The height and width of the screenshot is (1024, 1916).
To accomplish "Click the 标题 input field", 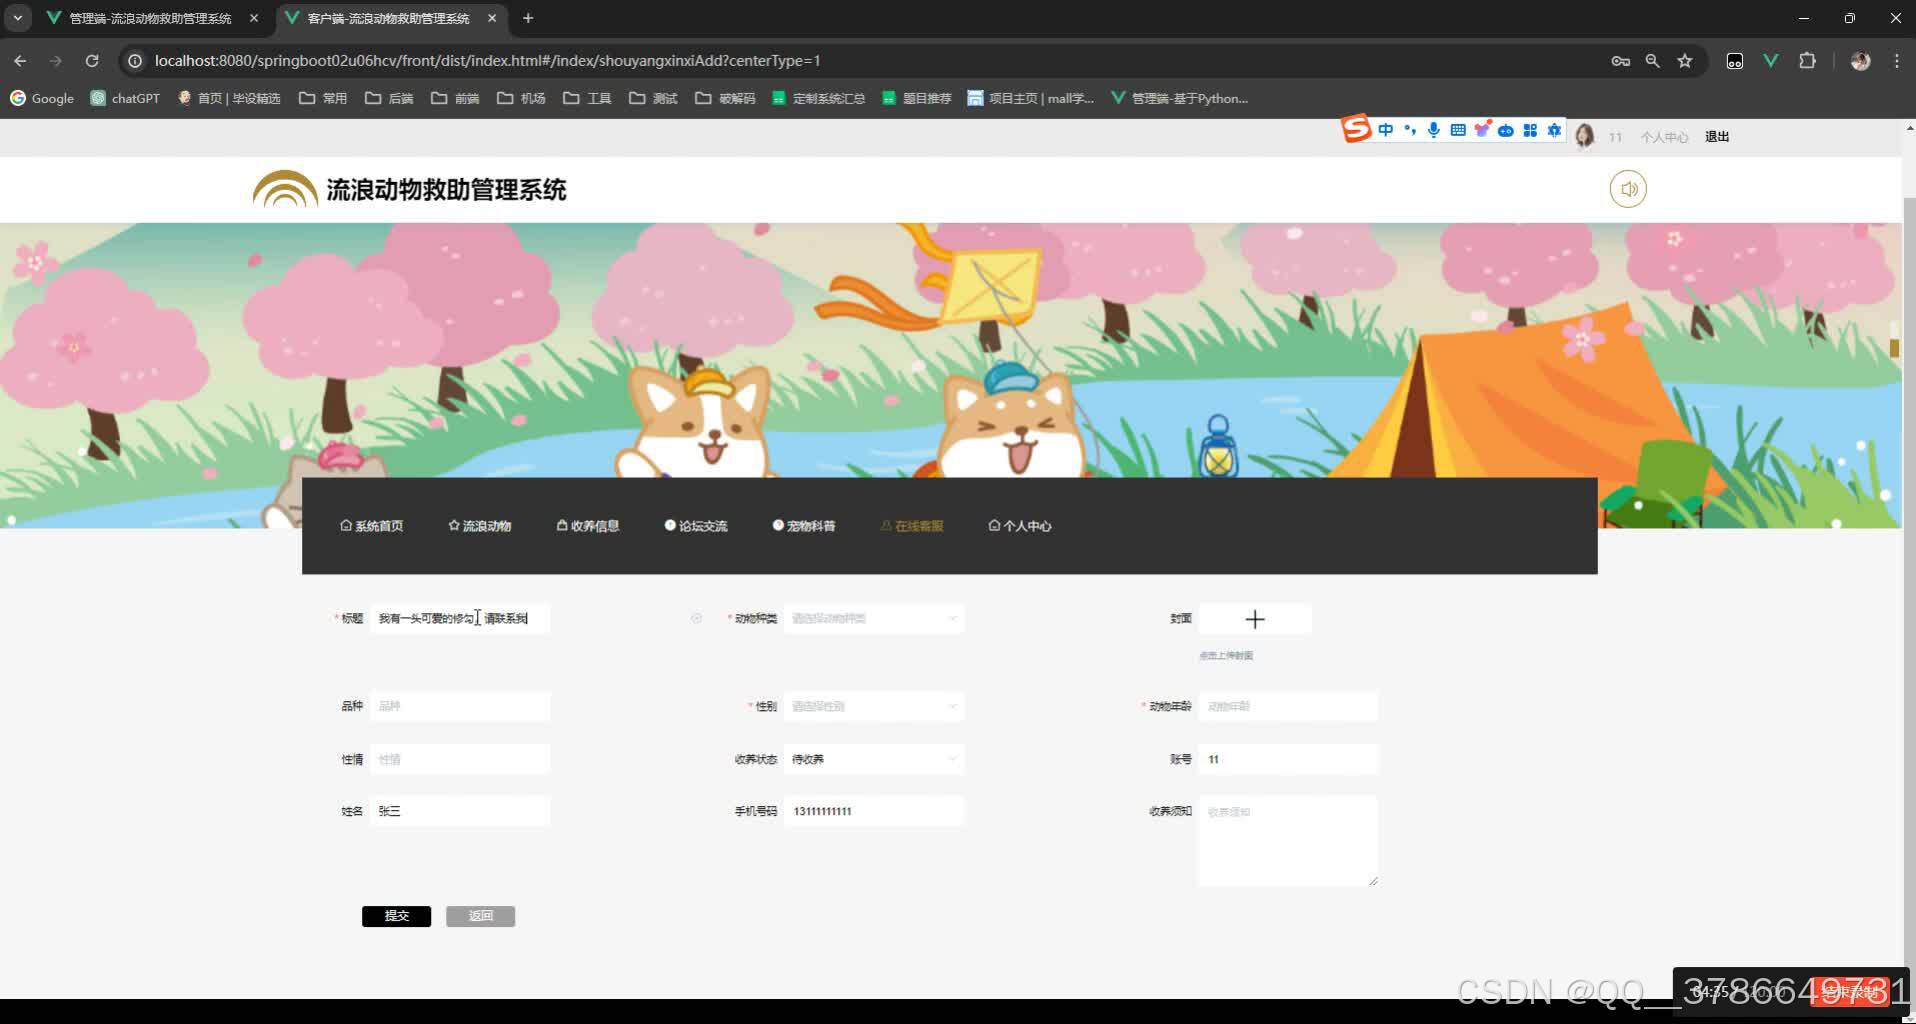I will [x=460, y=618].
